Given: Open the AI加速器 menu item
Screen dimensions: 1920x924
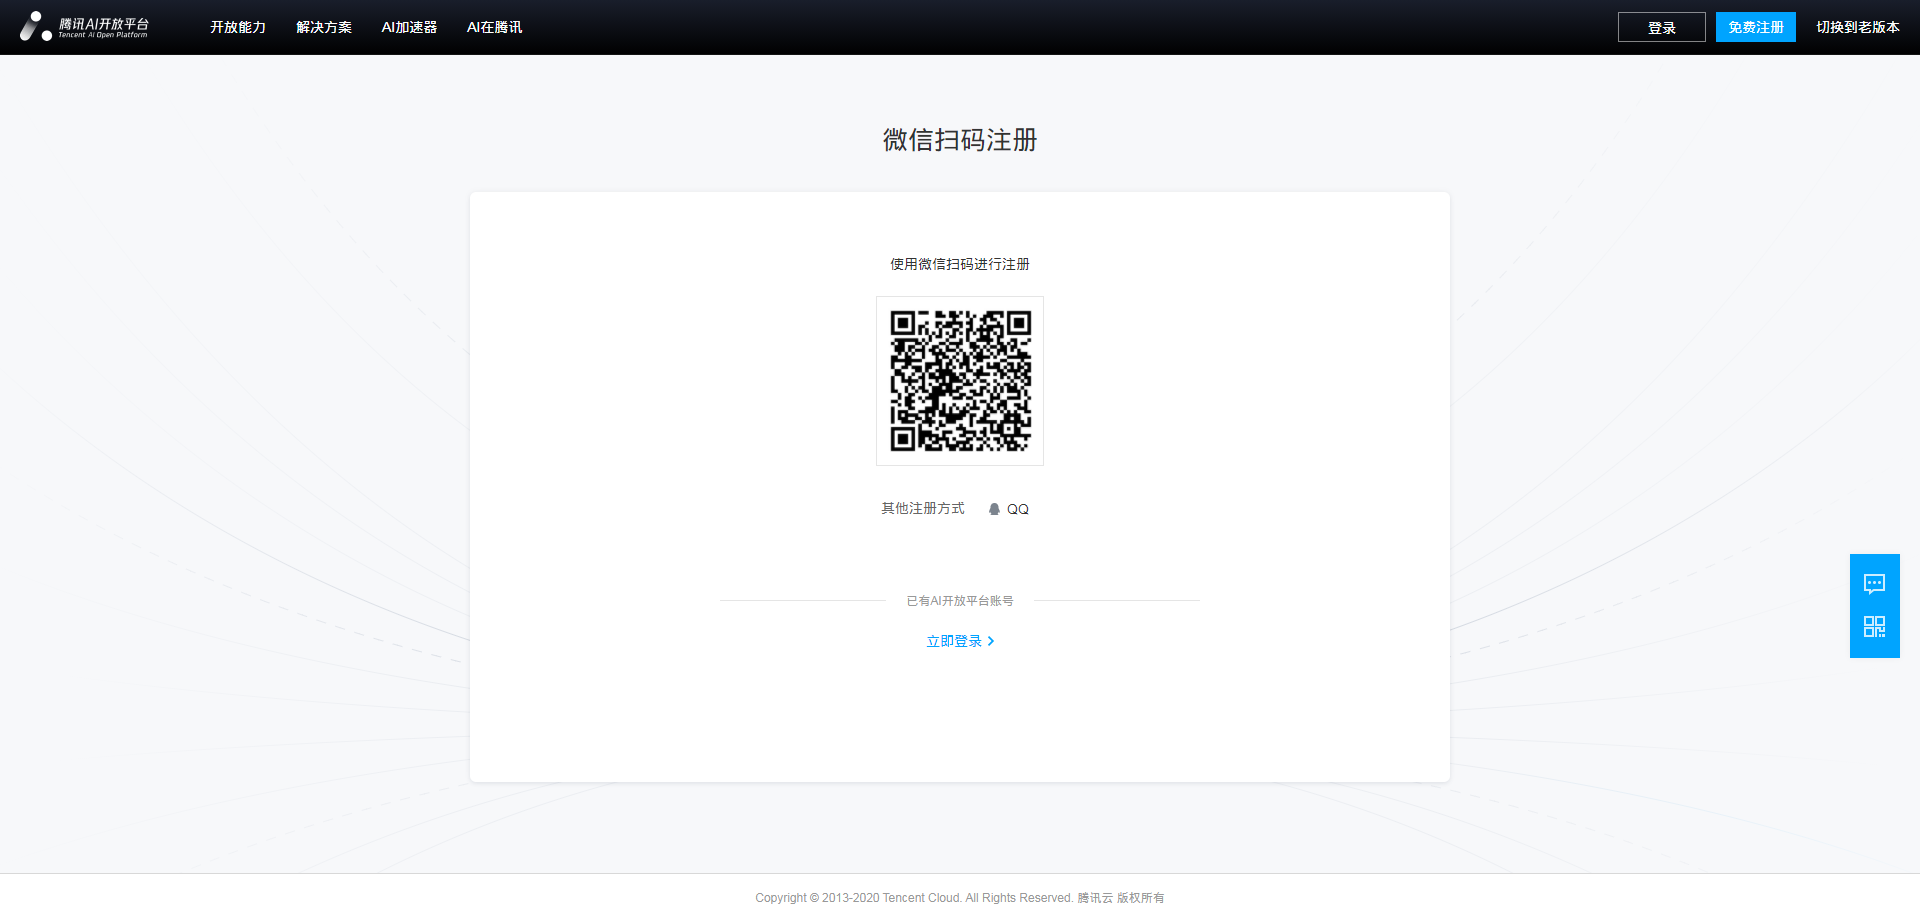Looking at the screenshot, I should [x=409, y=27].
